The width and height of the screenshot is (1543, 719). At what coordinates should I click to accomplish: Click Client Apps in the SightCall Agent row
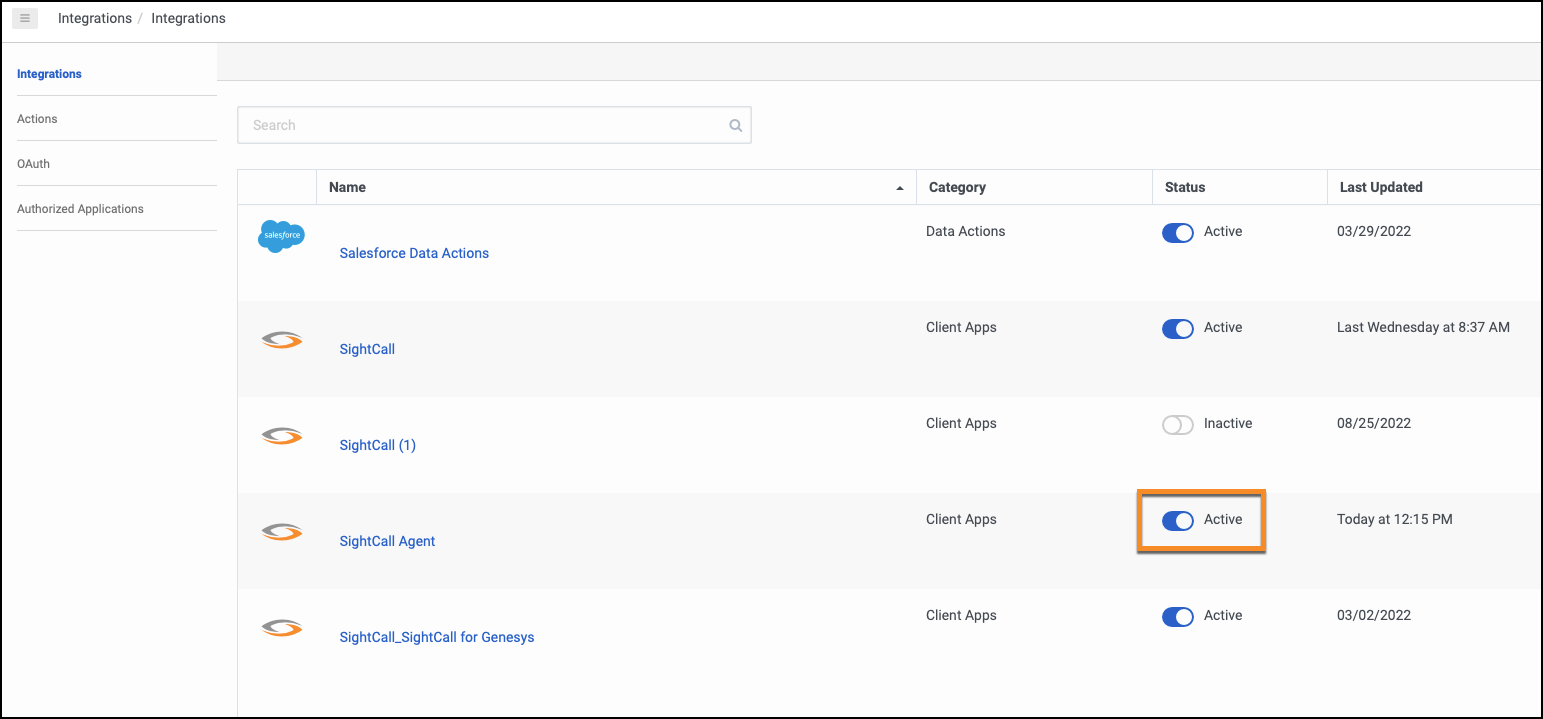(961, 519)
